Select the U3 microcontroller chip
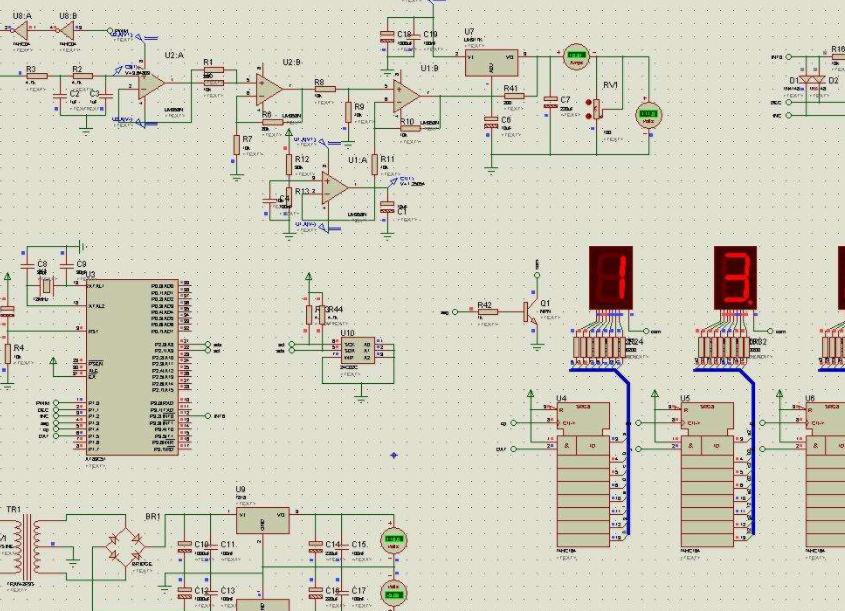Viewport: 845px width, 611px height. point(133,367)
